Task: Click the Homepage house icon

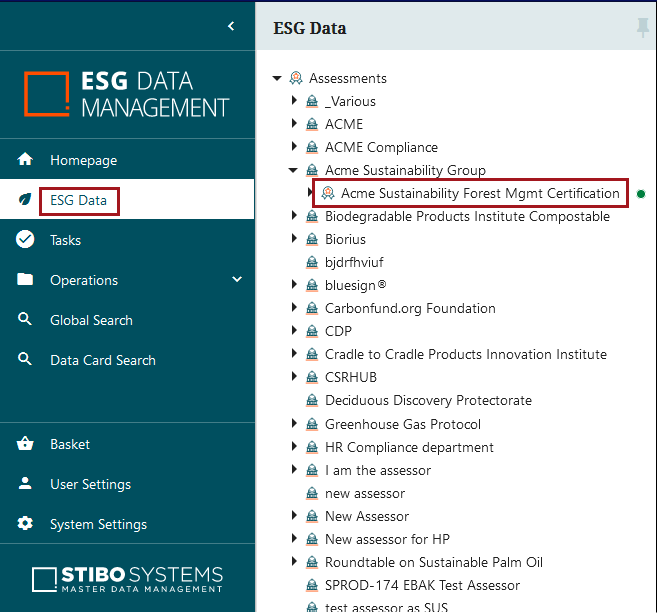Action: 25,159
